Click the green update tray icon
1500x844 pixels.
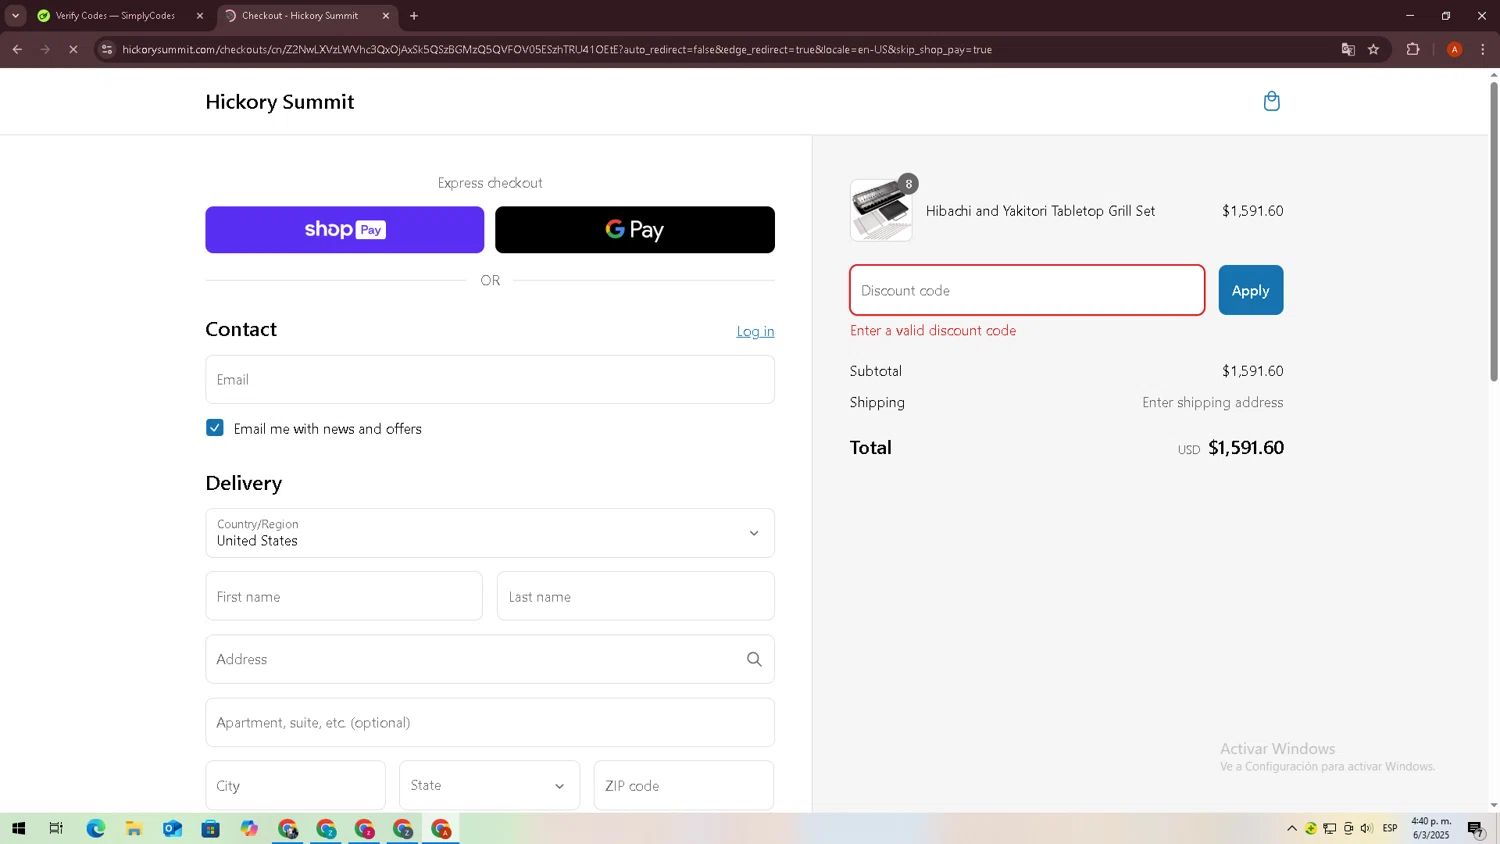[x=1311, y=828]
